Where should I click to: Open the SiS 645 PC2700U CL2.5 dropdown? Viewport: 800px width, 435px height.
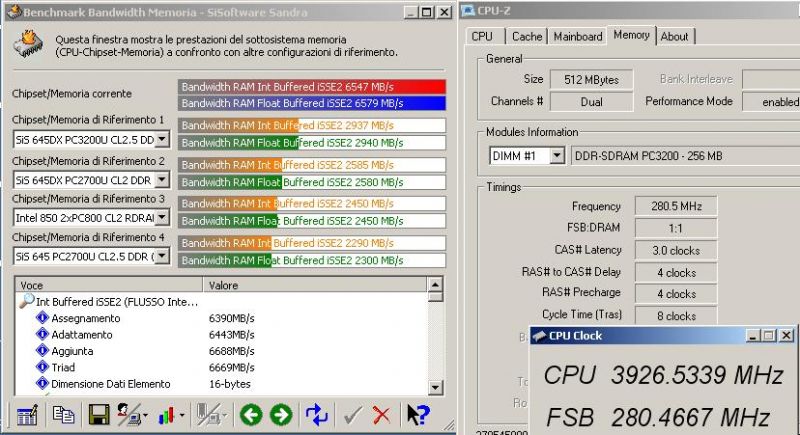(162, 256)
